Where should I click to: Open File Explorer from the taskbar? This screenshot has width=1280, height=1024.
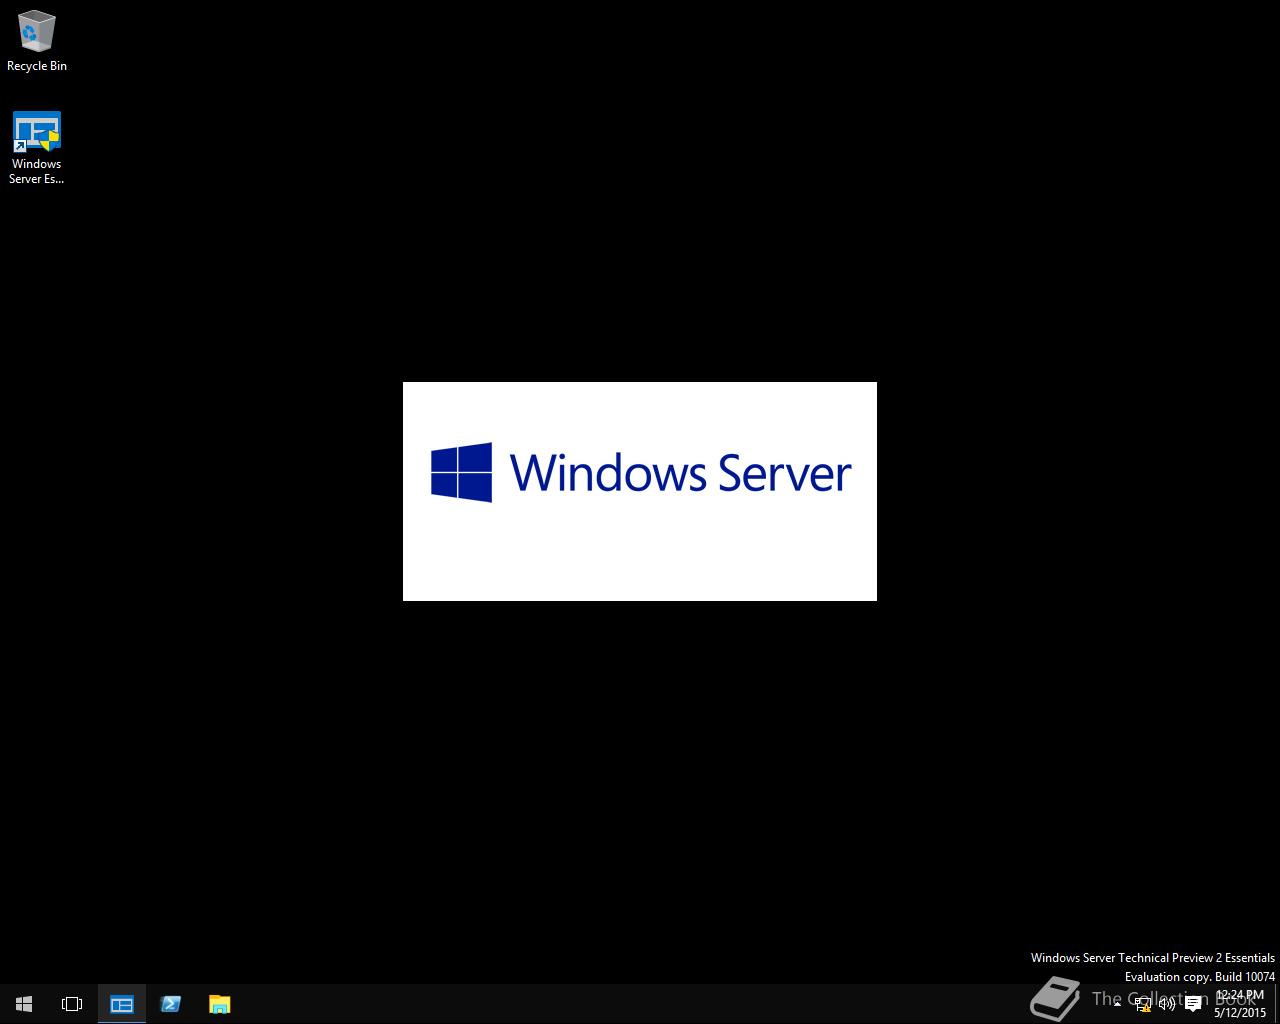tap(220, 1004)
